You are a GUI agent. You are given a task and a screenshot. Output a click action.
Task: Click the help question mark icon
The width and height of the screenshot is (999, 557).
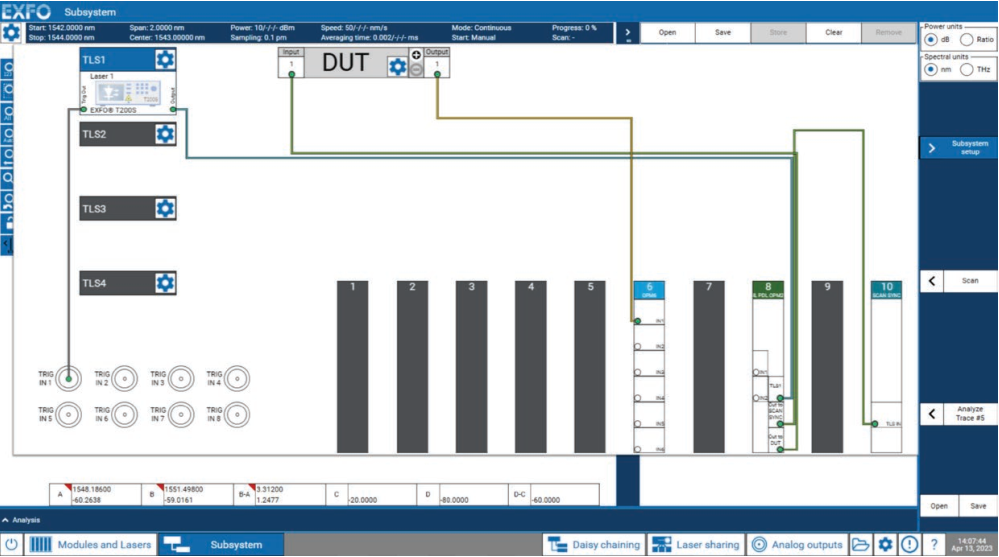pos(933,545)
